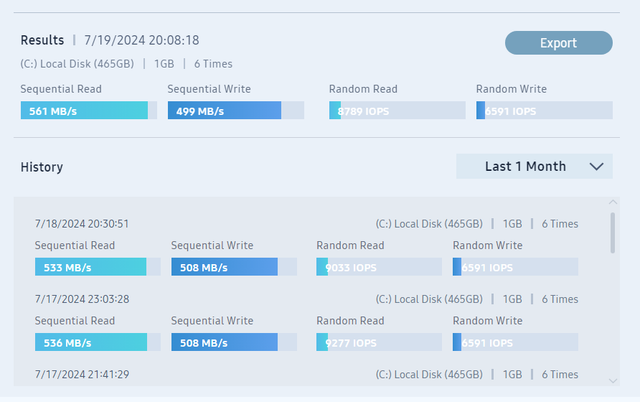The height and width of the screenshot is (402, 640).
Task: Click the 561 MB/s sequential read bar
Action: click(89, 111)
